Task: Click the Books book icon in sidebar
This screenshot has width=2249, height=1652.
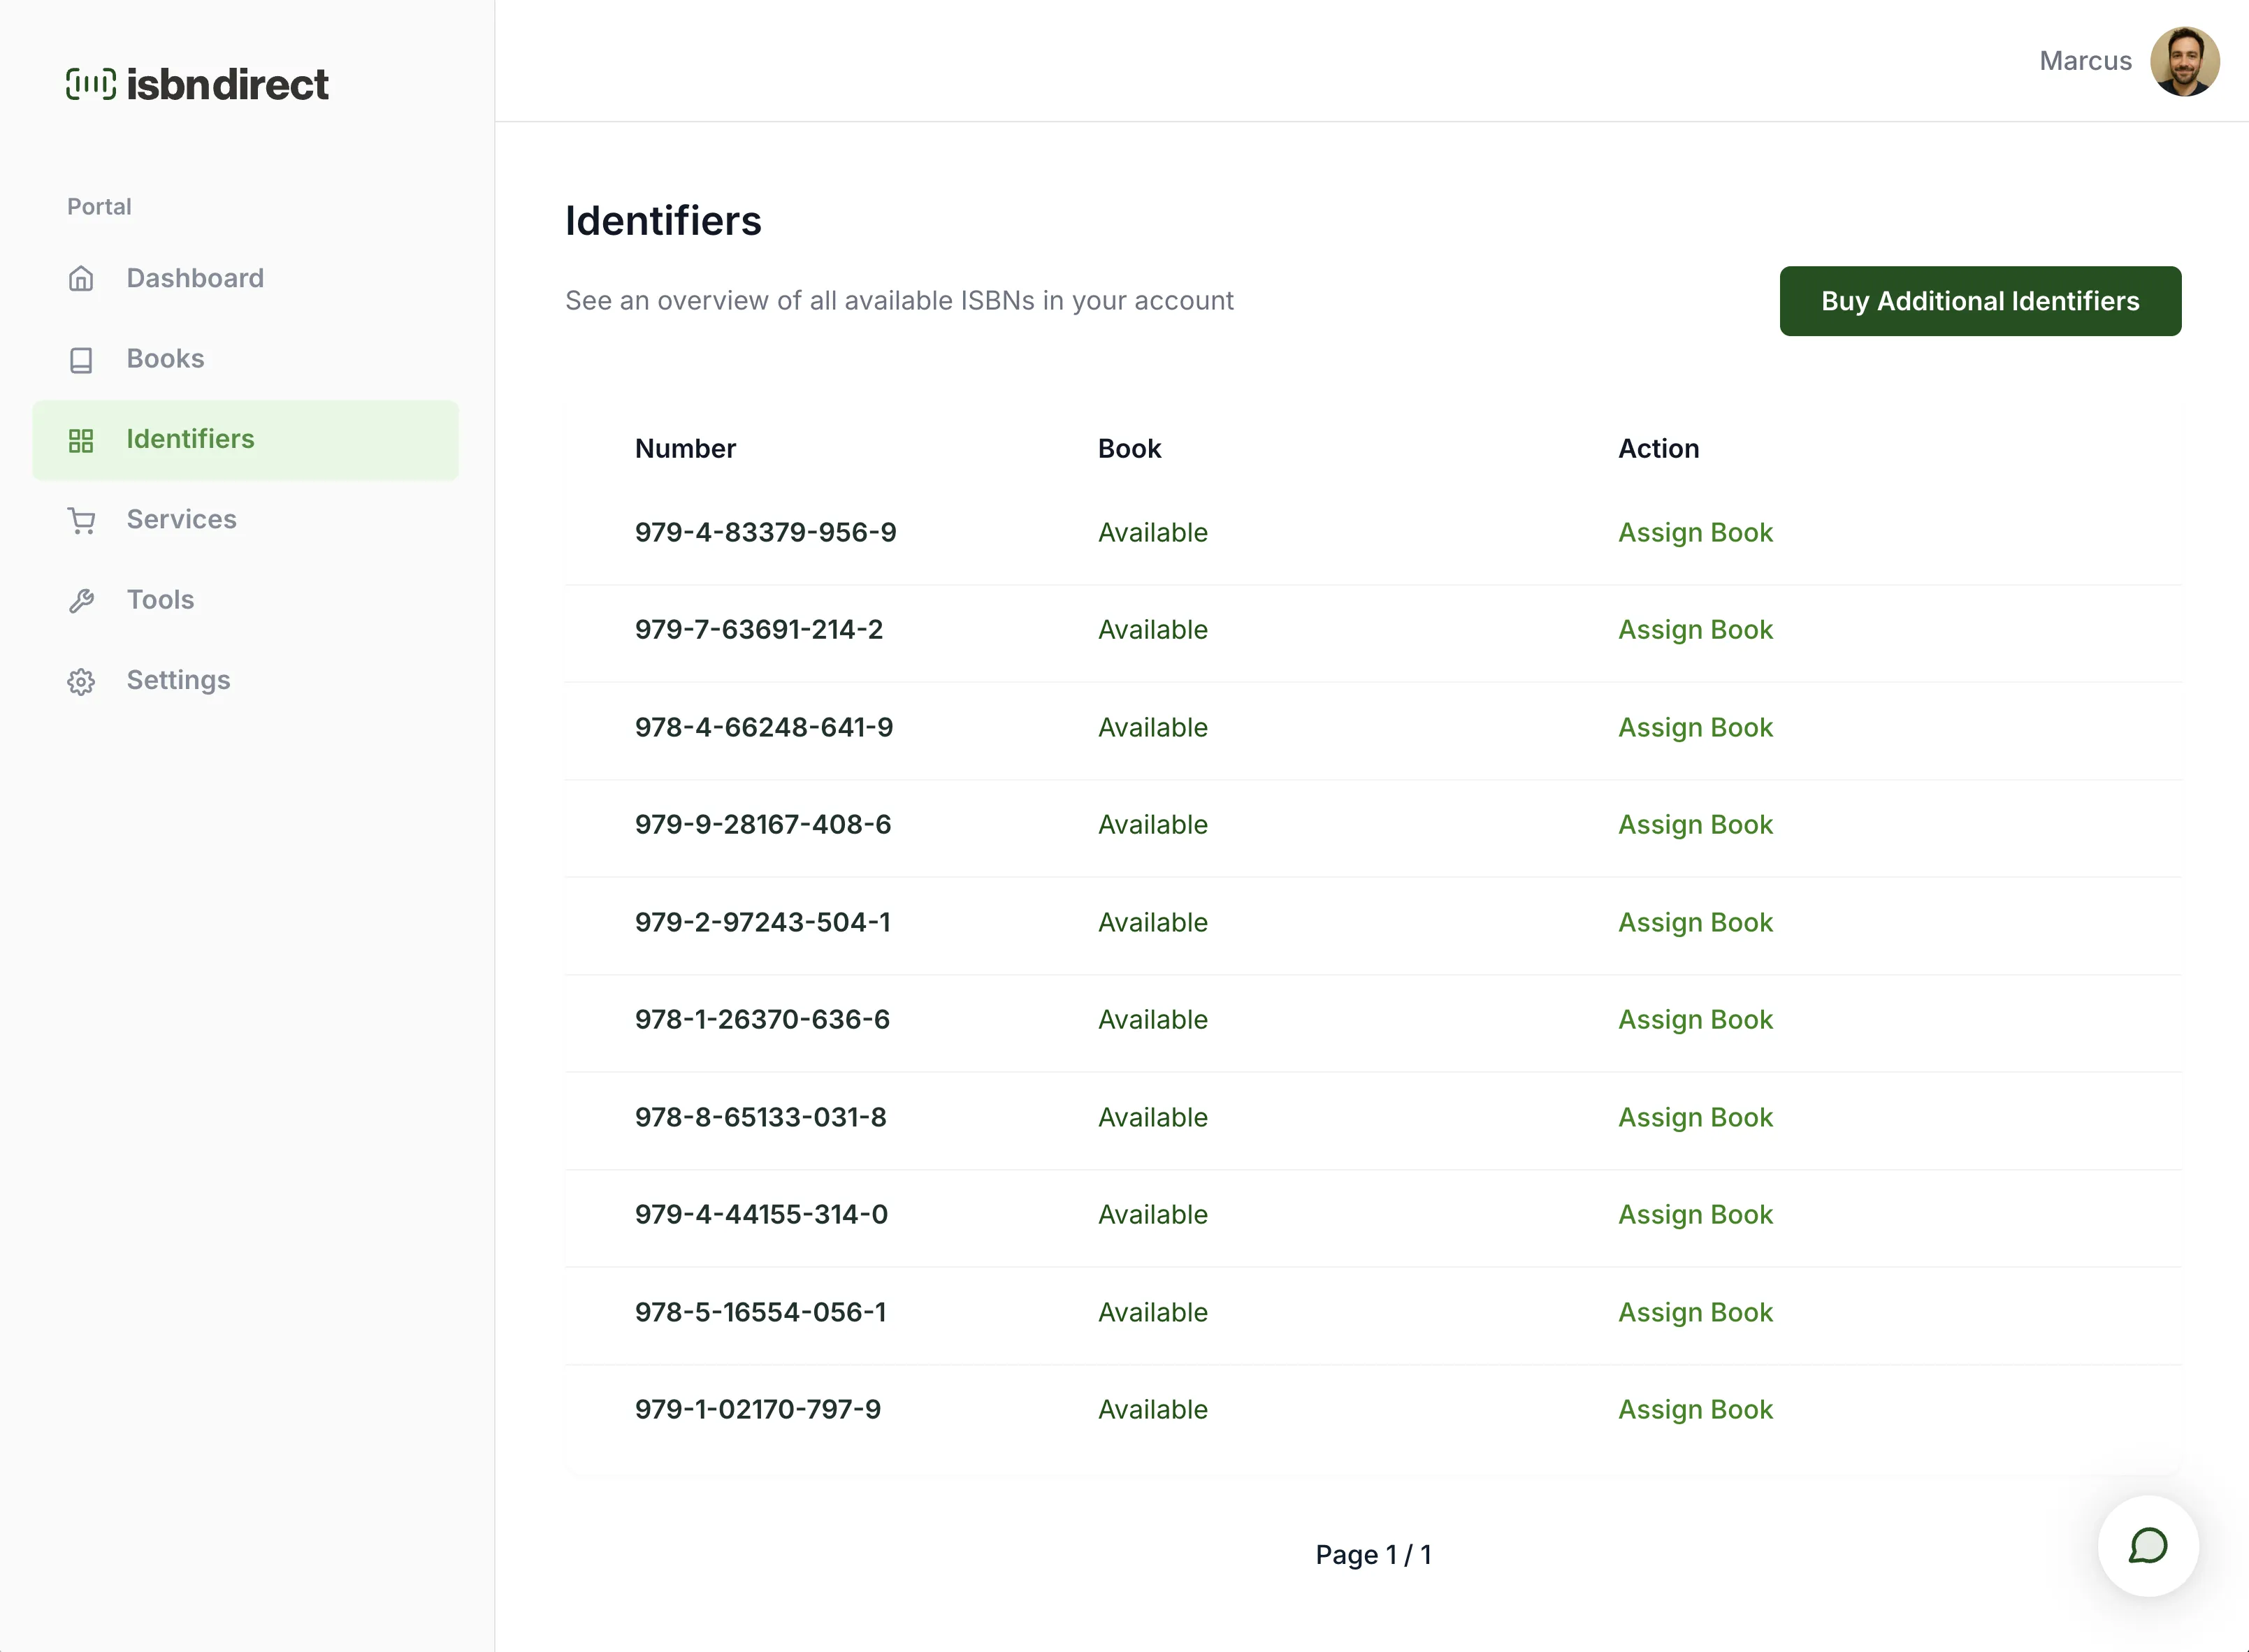Action: (x=81, y=359)
